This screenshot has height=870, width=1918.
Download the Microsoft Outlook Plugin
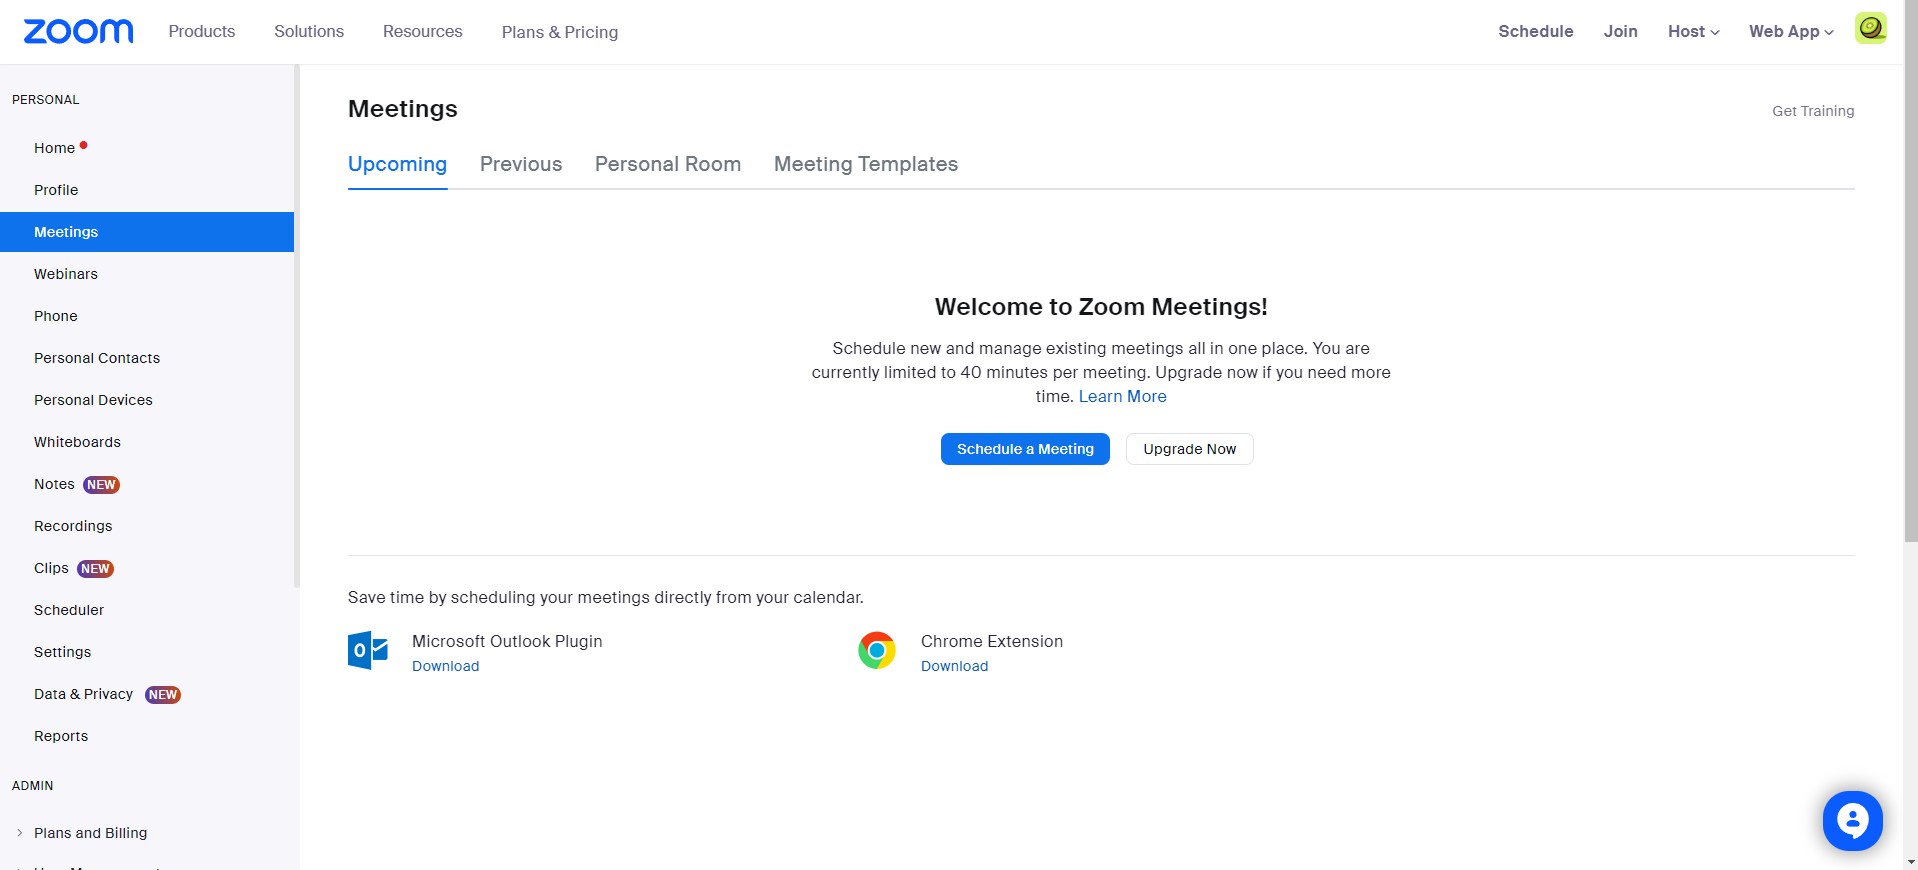pyautogui.click(x=445, y=667)
